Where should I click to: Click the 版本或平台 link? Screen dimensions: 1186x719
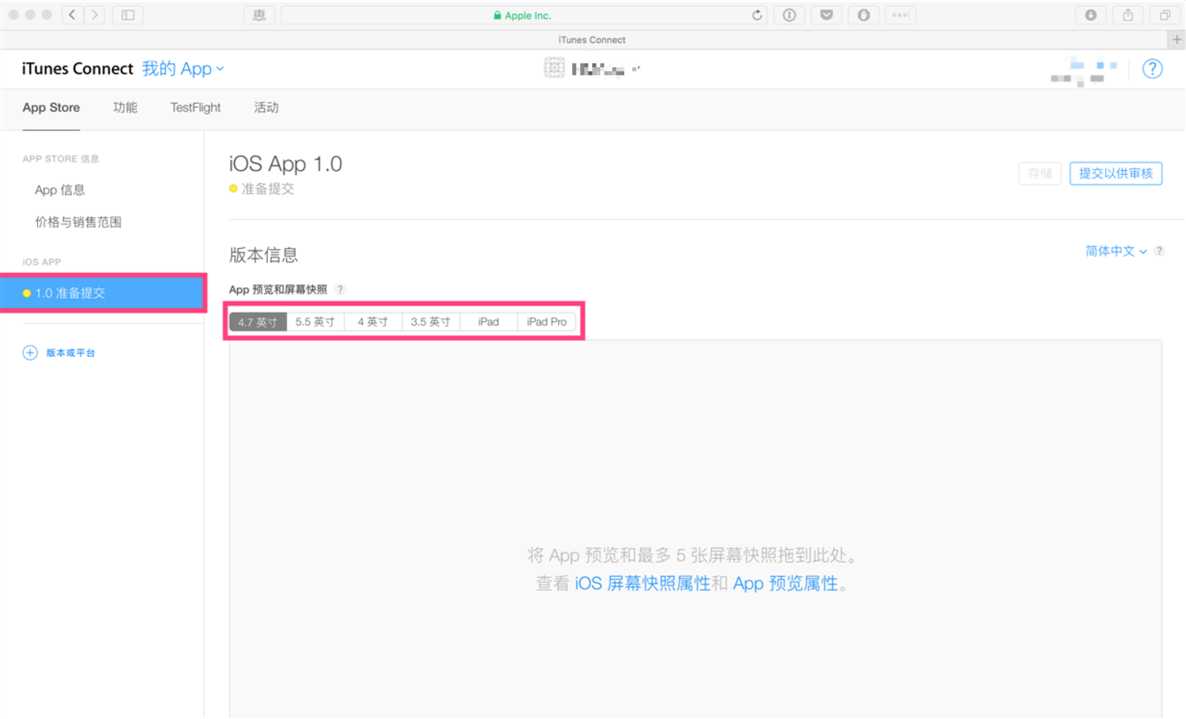pyautogui.click(x=70, y=353)
